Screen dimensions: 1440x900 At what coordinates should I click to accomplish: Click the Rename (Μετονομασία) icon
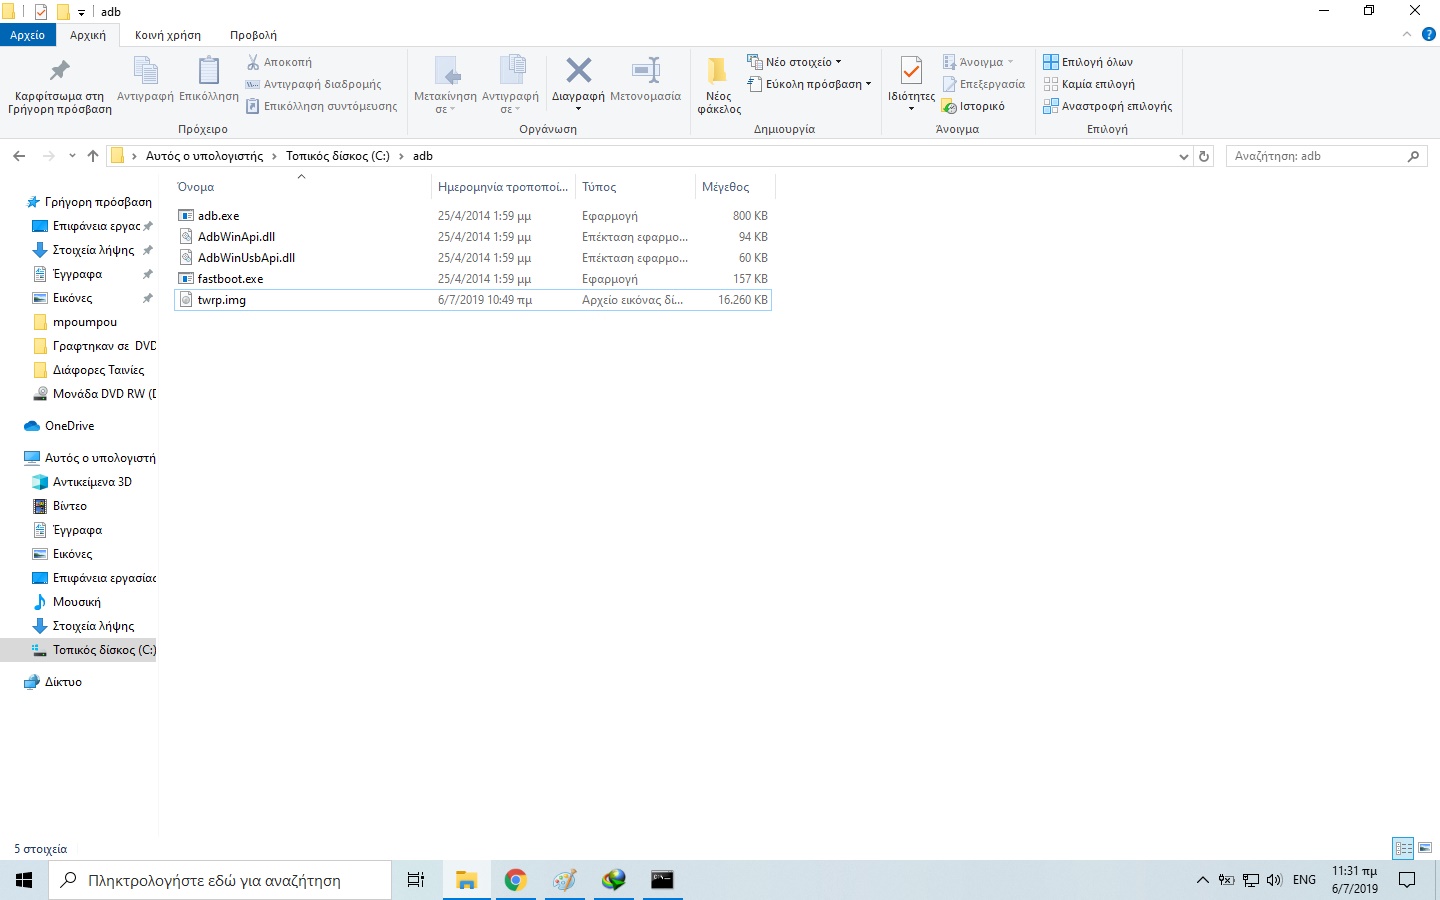point(646,71)
